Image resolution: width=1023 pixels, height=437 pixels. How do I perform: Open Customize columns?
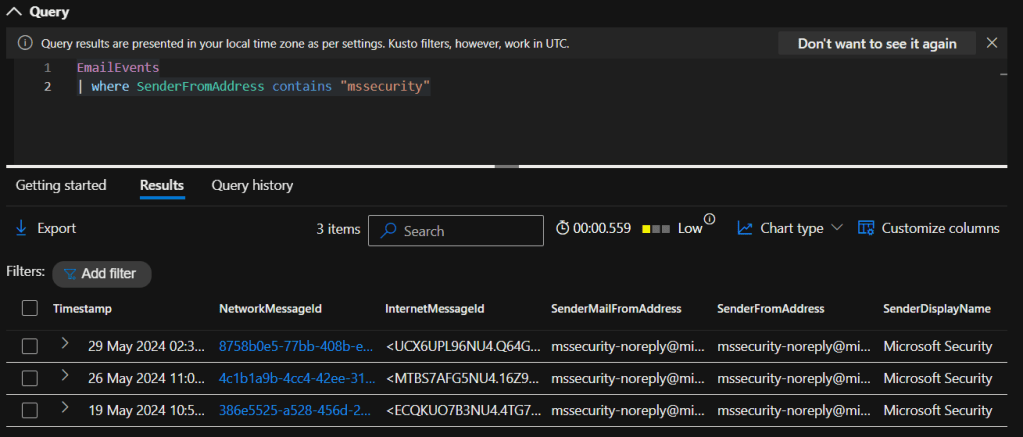coord(928,228)
